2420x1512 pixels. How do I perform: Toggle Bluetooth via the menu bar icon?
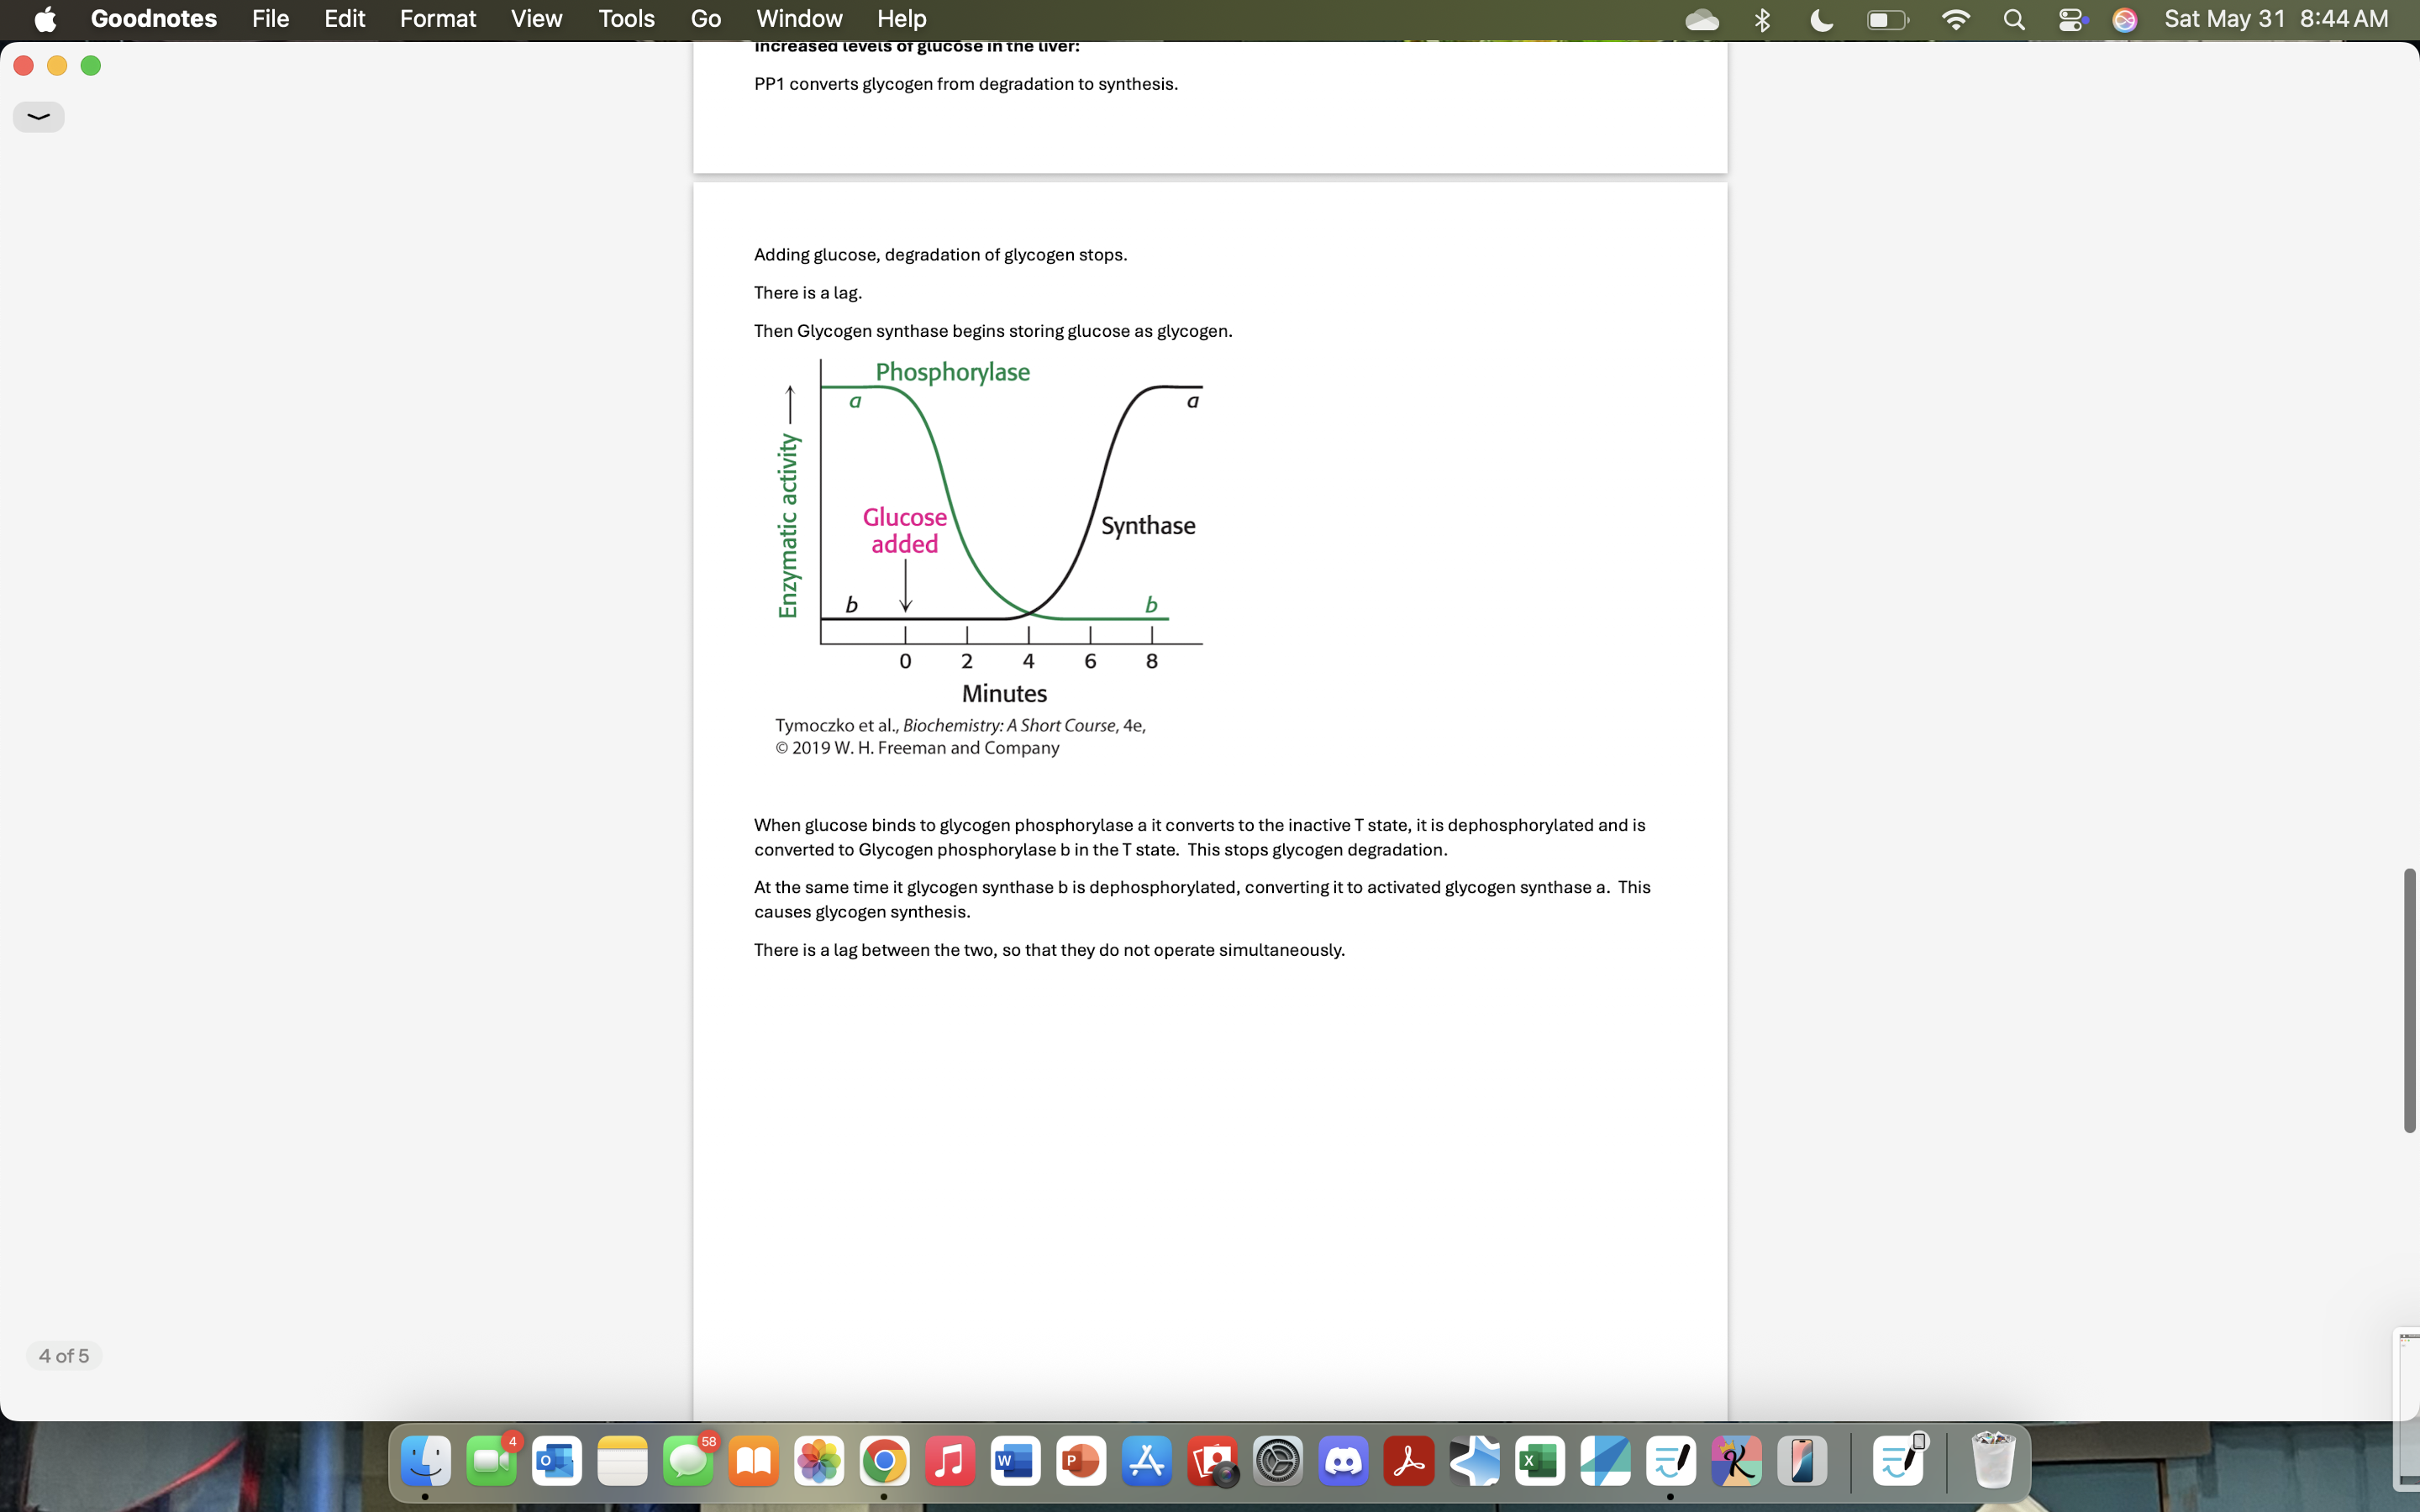[x=1762, y=19]
